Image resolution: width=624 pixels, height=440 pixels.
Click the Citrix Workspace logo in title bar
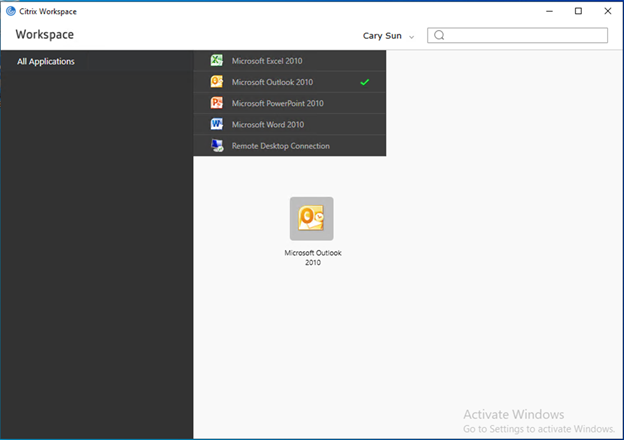click(x=11, y=11)
